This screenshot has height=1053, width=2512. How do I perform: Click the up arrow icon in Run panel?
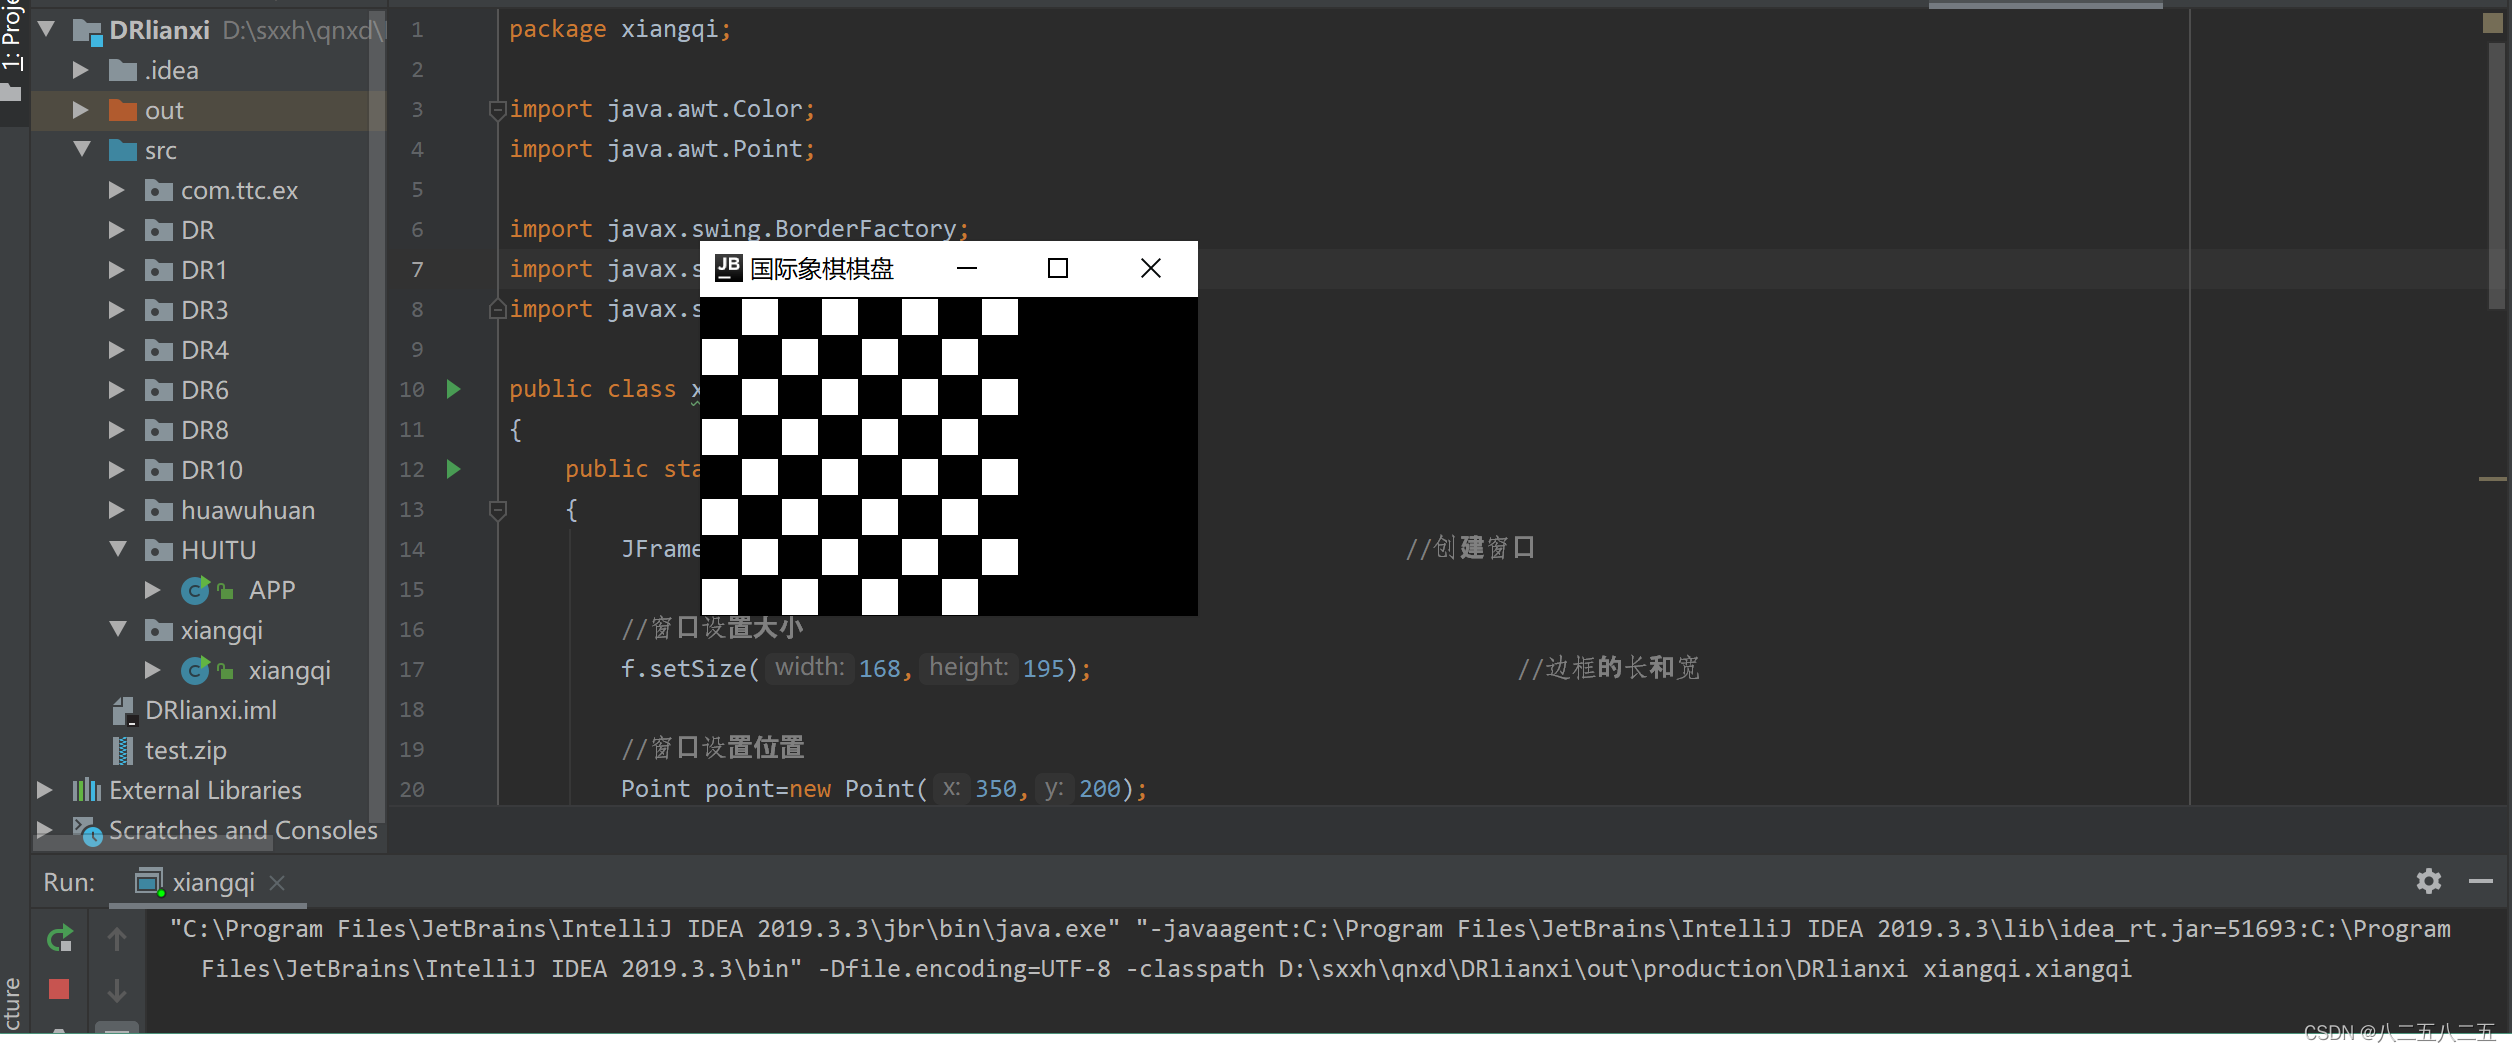point(117,938)
